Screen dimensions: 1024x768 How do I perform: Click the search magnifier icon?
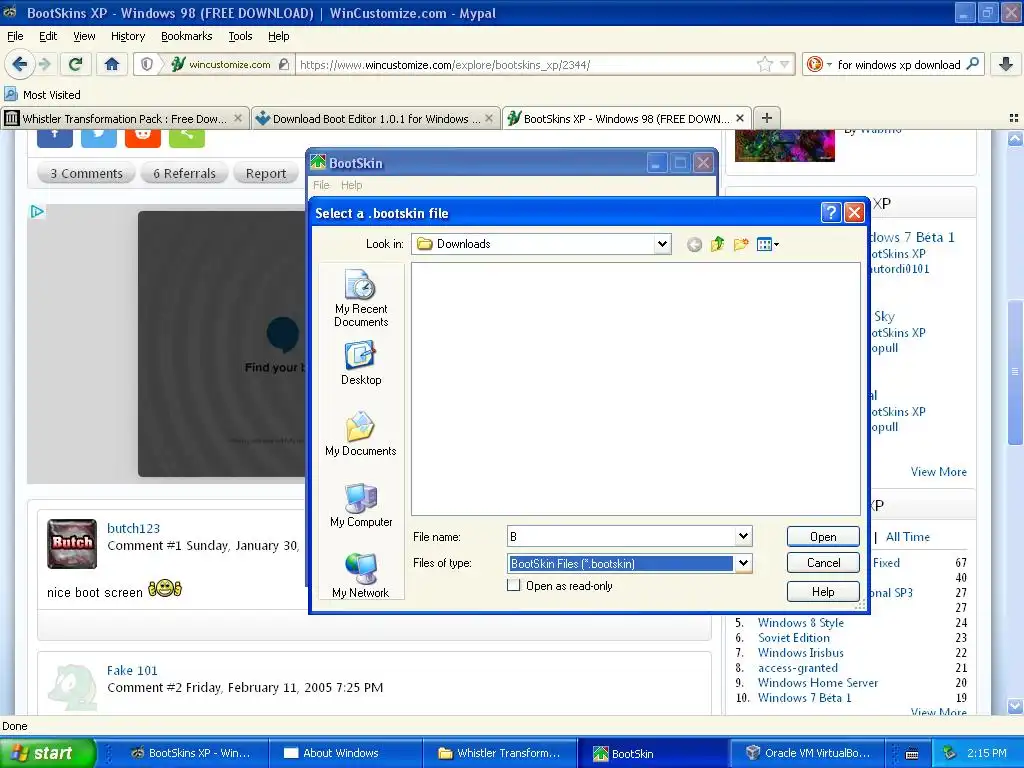[x=972, y=64]
